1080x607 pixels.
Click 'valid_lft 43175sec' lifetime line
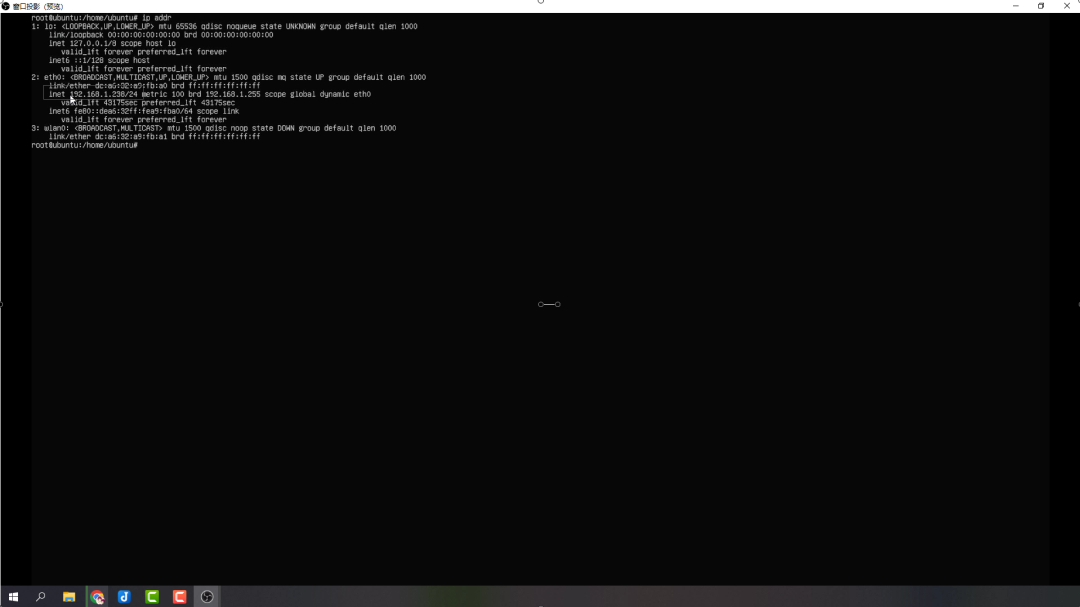click(x=147, y=103)
